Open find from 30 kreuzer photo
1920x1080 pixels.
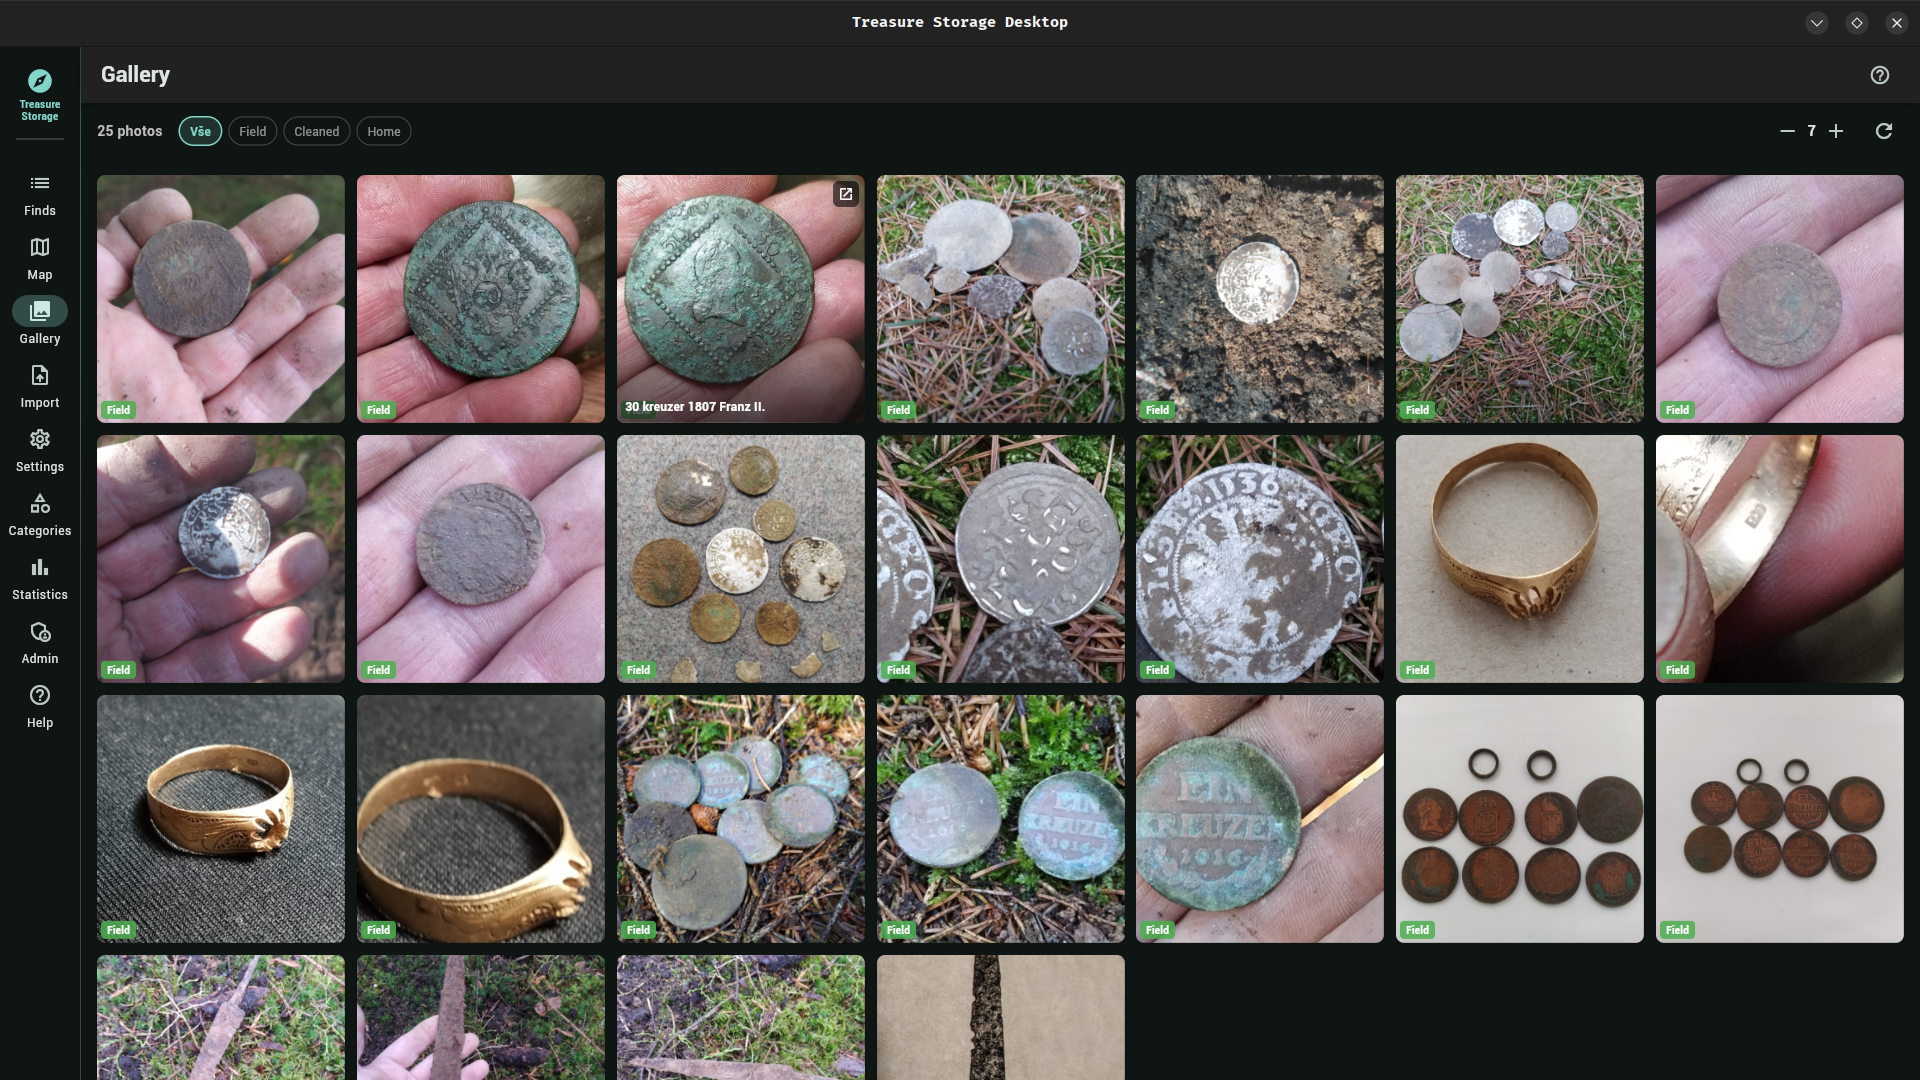(846, 194)
